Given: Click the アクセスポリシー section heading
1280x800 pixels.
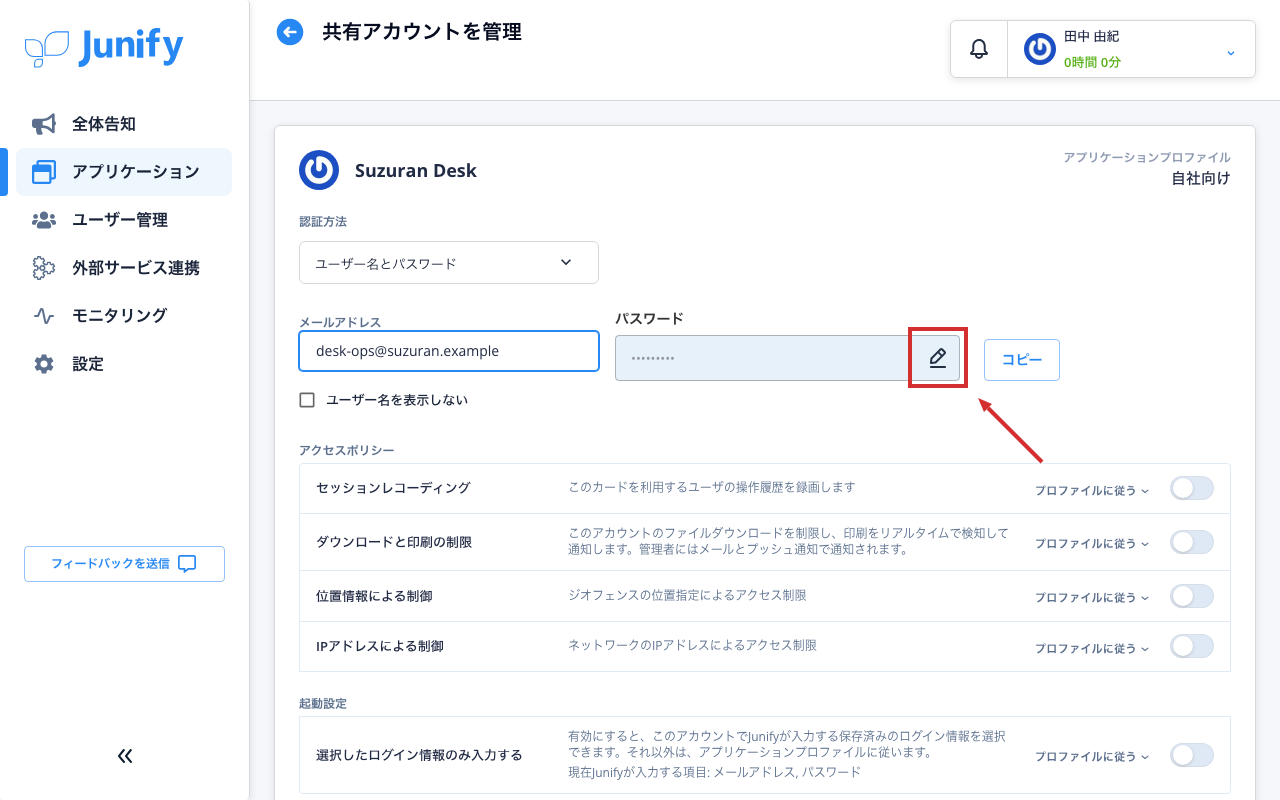Looking at the screenshot, I should click(347, 450).
